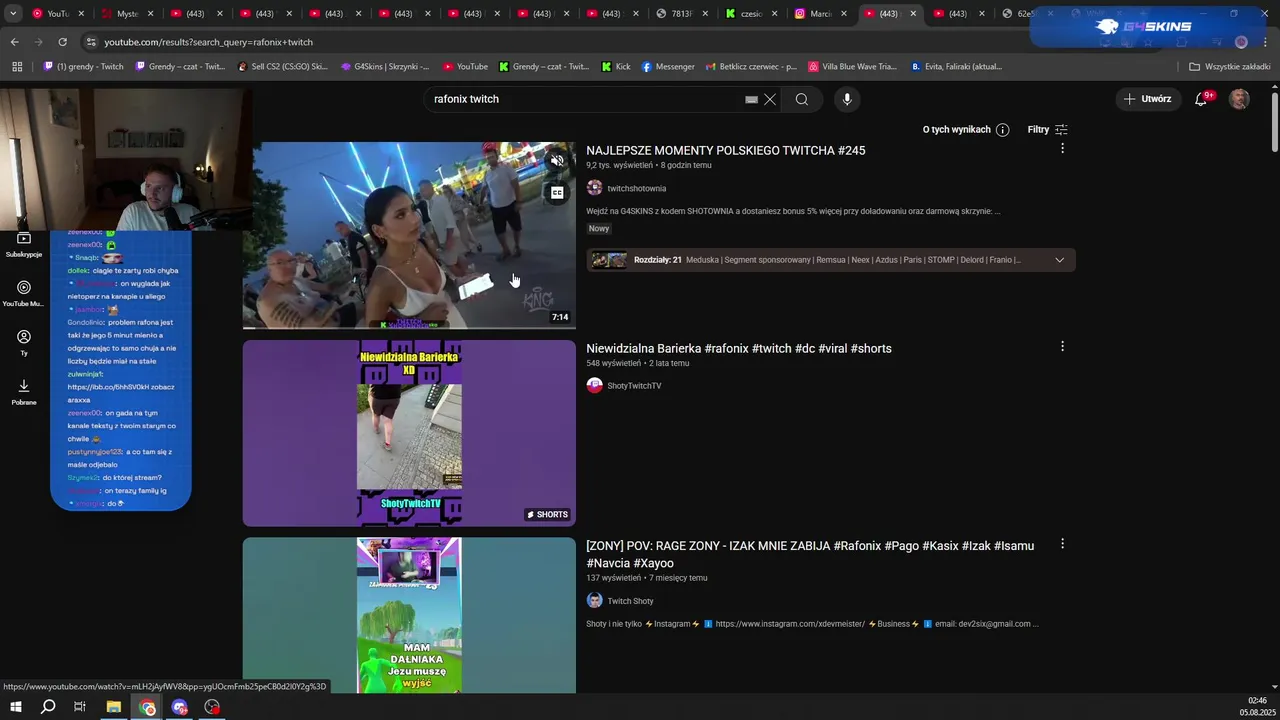Open the Betklicz czerwiec bookmark
The height and width of the screenshot is (720, 1280).
click(x=751, y=66)
